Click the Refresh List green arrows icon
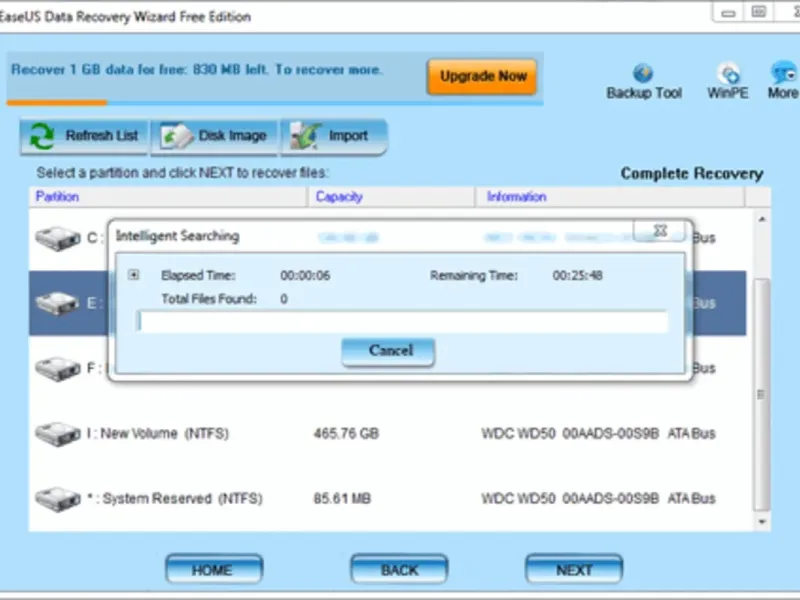800x600 pixels. coord(41,136)
